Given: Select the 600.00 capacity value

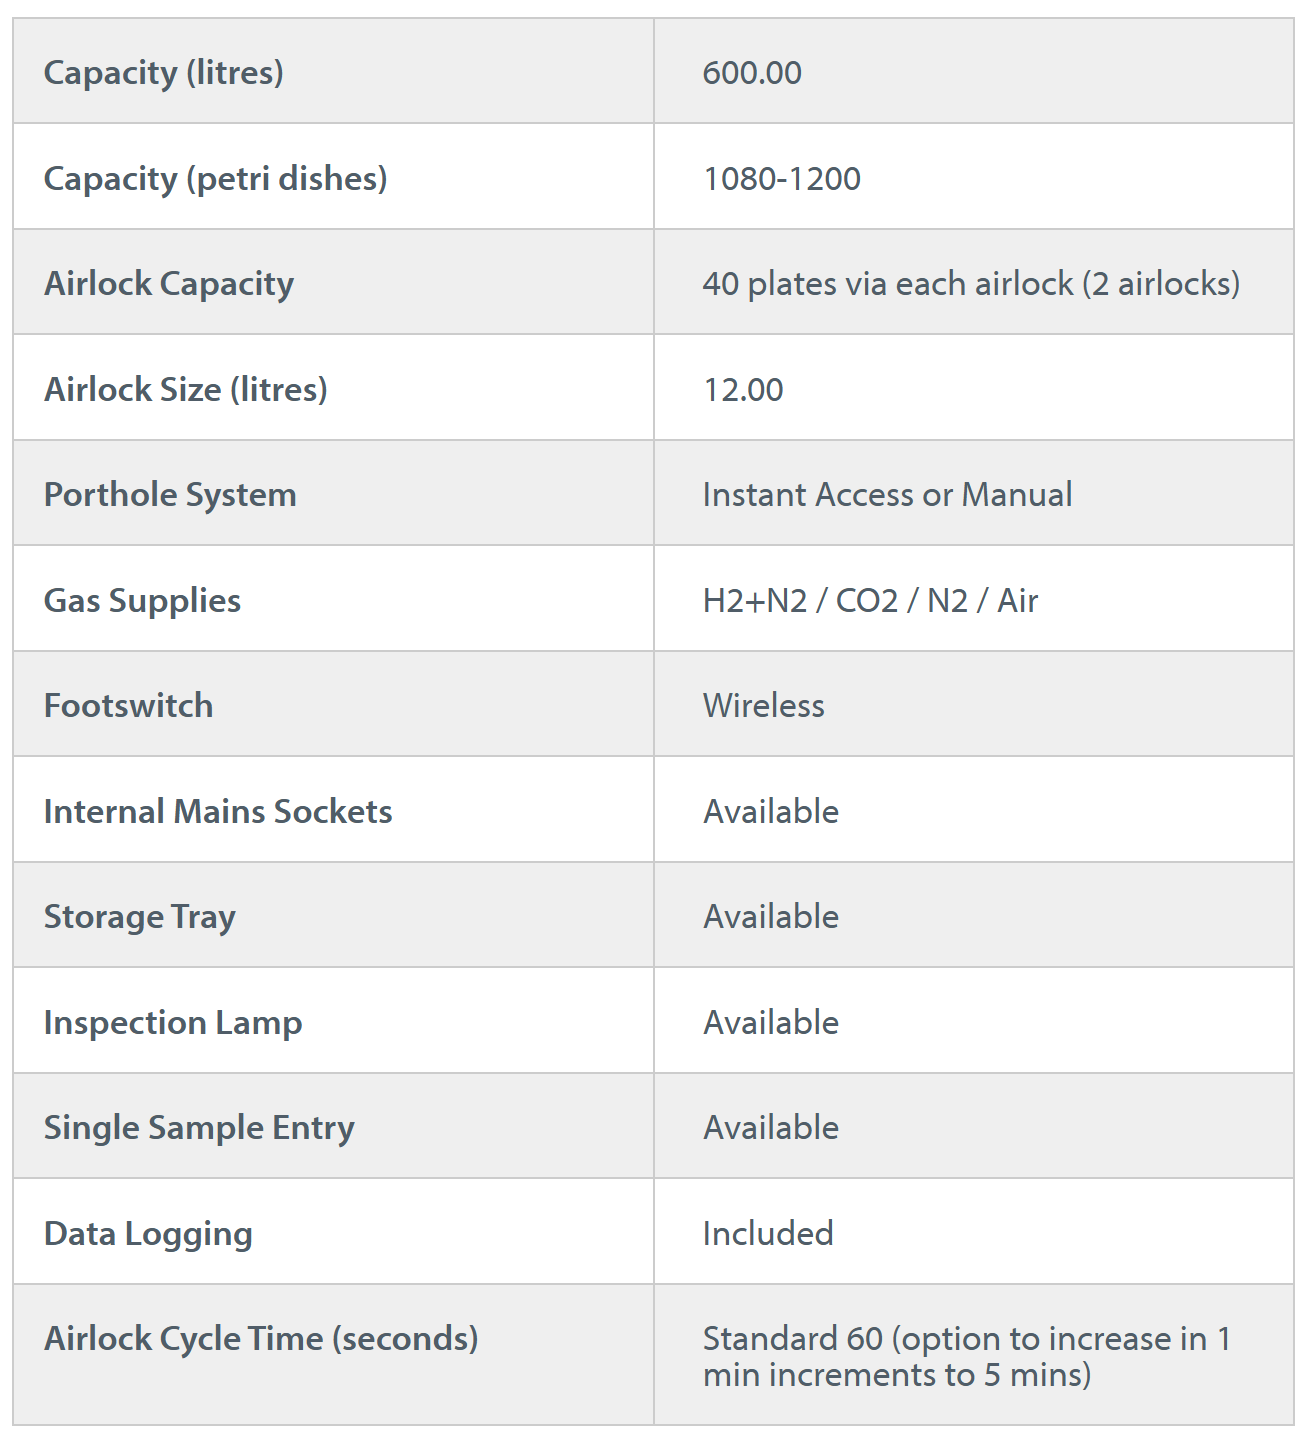Looking at the screenshot, I should click(752, 73).
